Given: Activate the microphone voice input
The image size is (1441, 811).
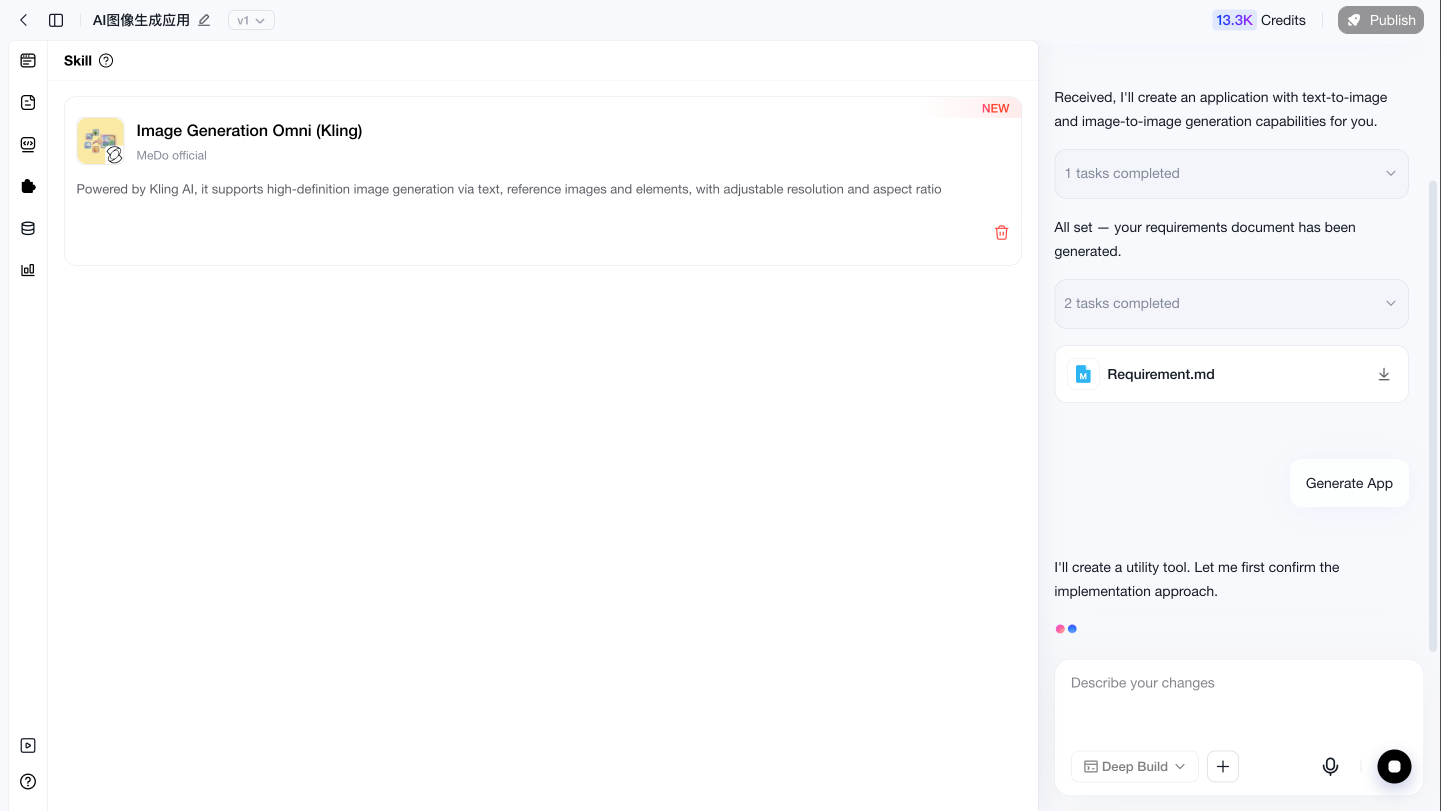Looking at the screenshot, I should tap(1330, 766).
